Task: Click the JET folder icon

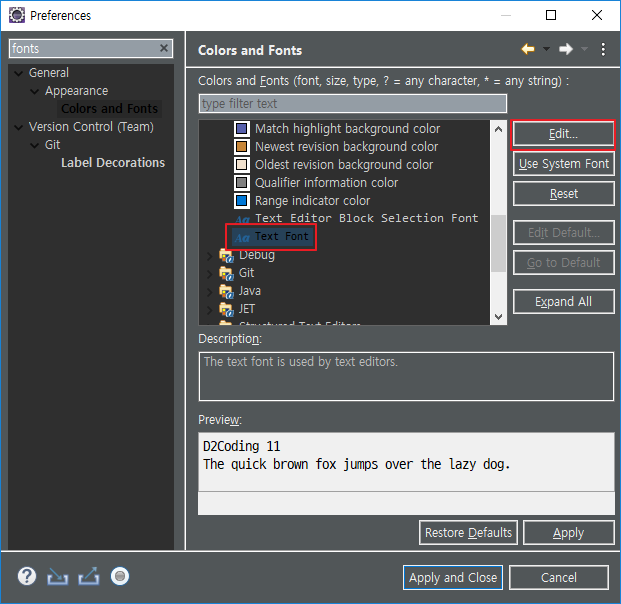Action: click(x=226, y=309)
